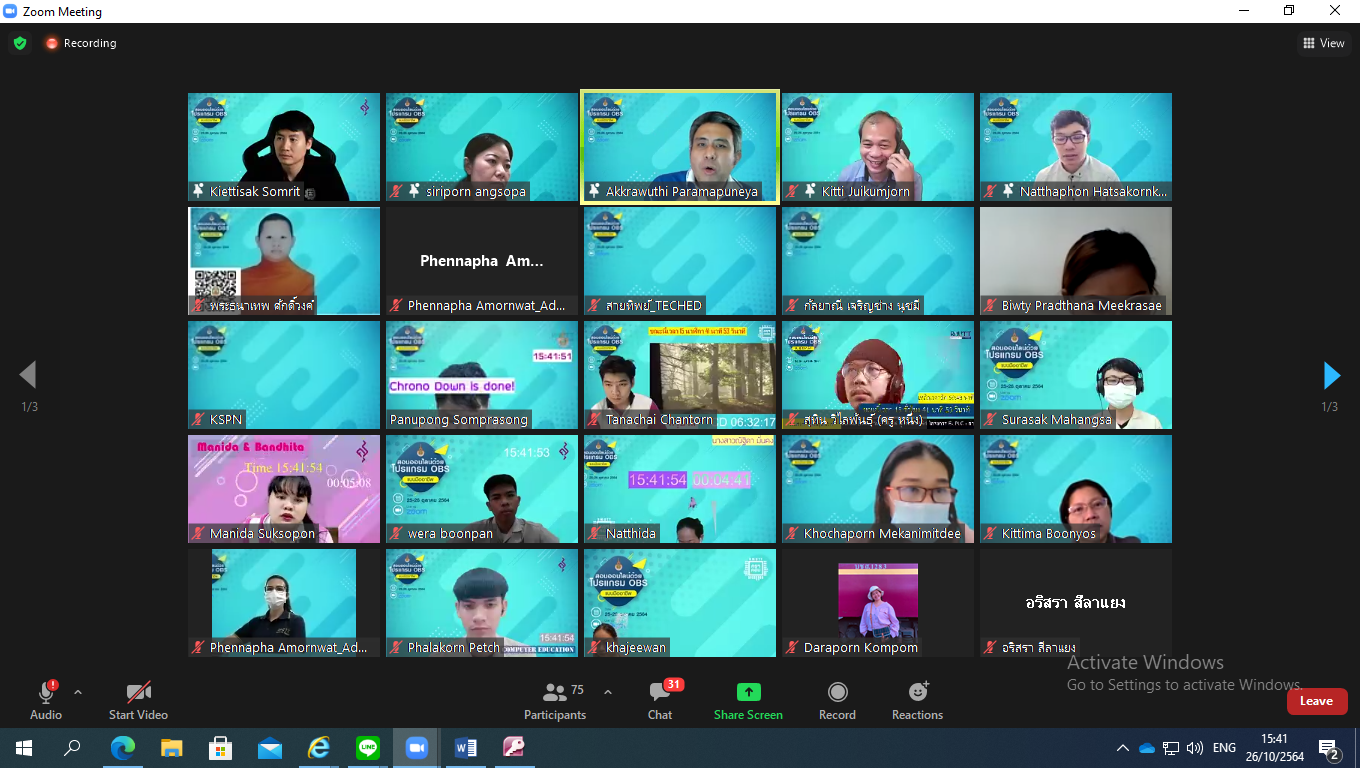Open Microsoft Edge from taskbar
Screen dimensions: 1360x768
point(122,747)
